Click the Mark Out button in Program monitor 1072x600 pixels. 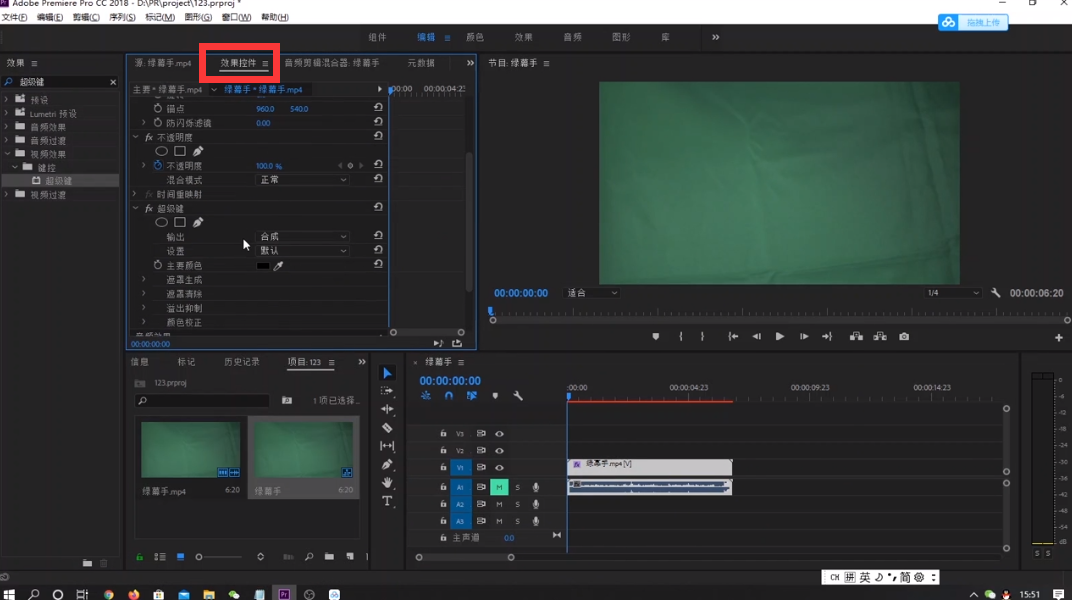point(702,336)
